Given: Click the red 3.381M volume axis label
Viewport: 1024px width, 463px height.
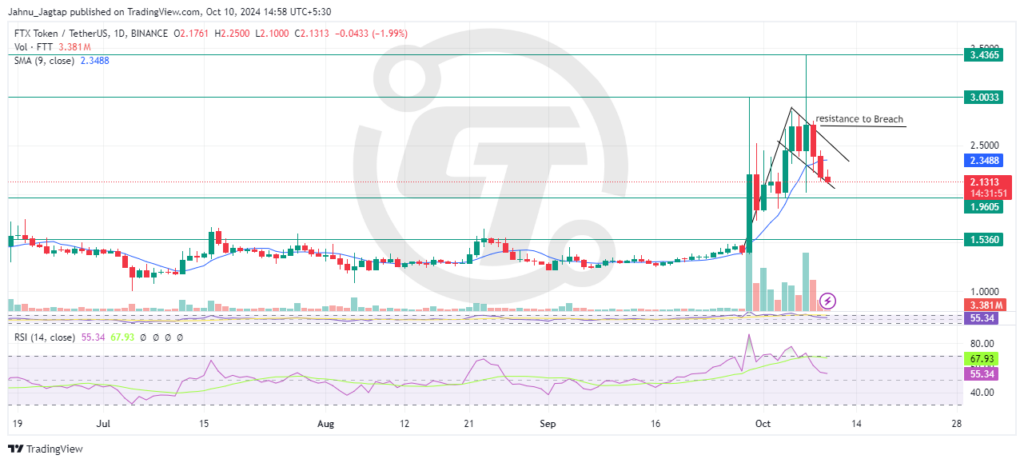Looking at the screenshot, I should pyautogui.click(x=983, y=304).
